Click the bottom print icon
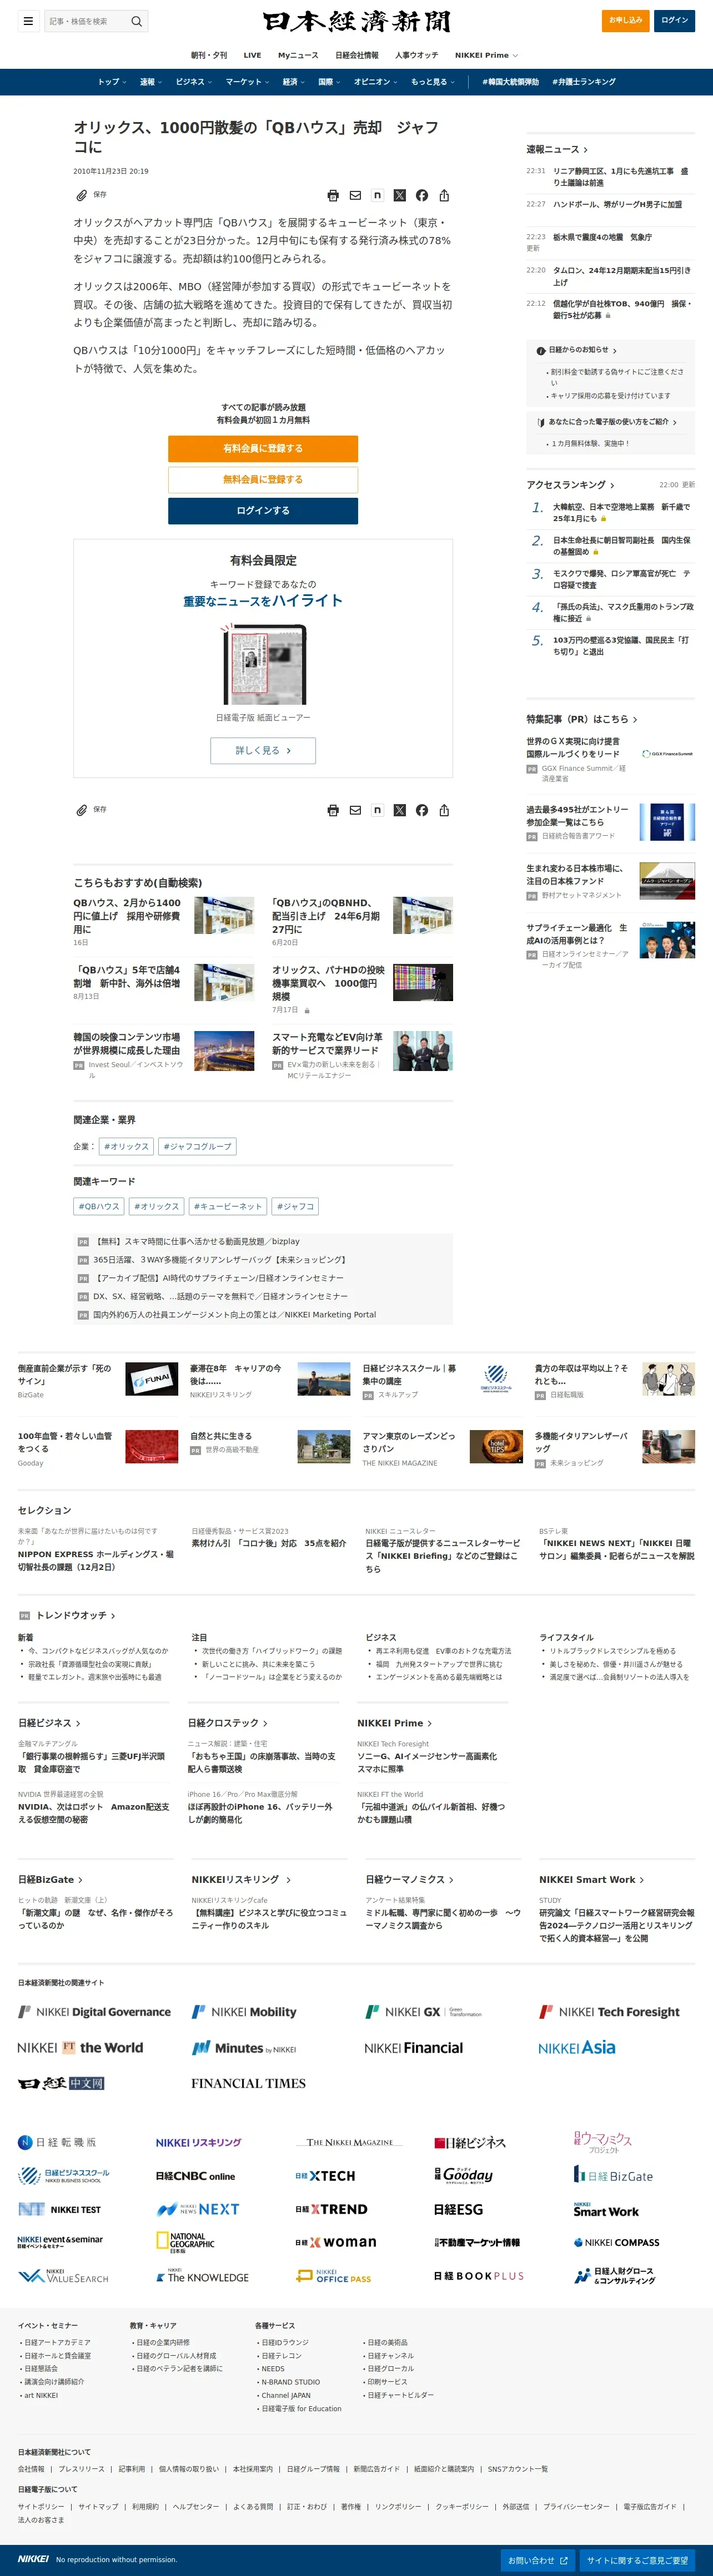The height and width of the screenshot is (2576, 713). point(333,811)
